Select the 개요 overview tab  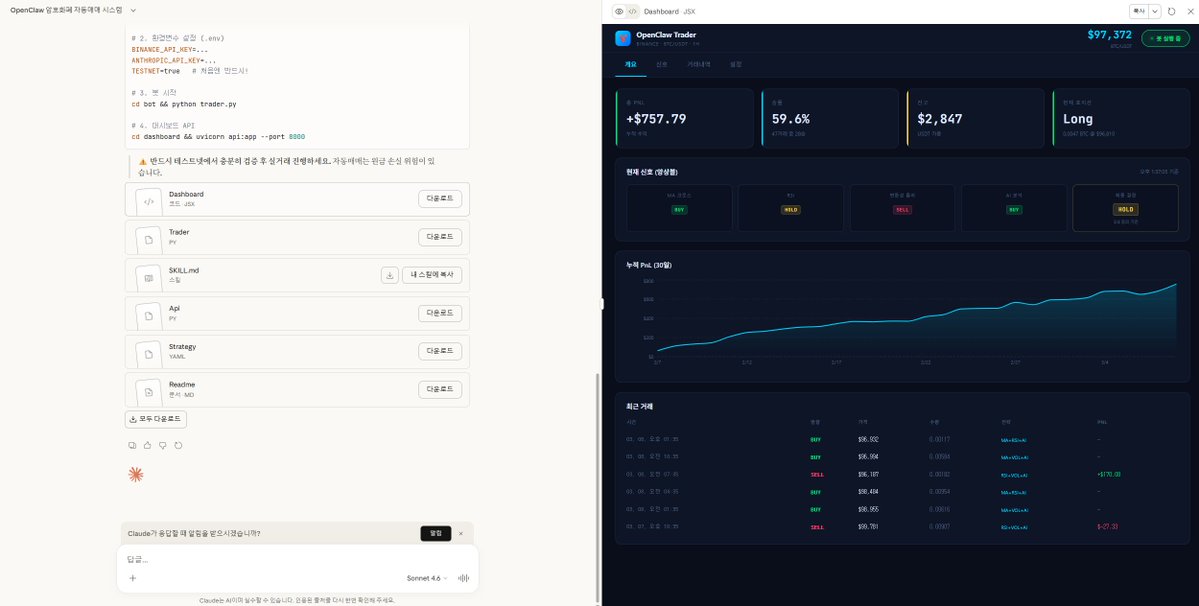[631, 65]
